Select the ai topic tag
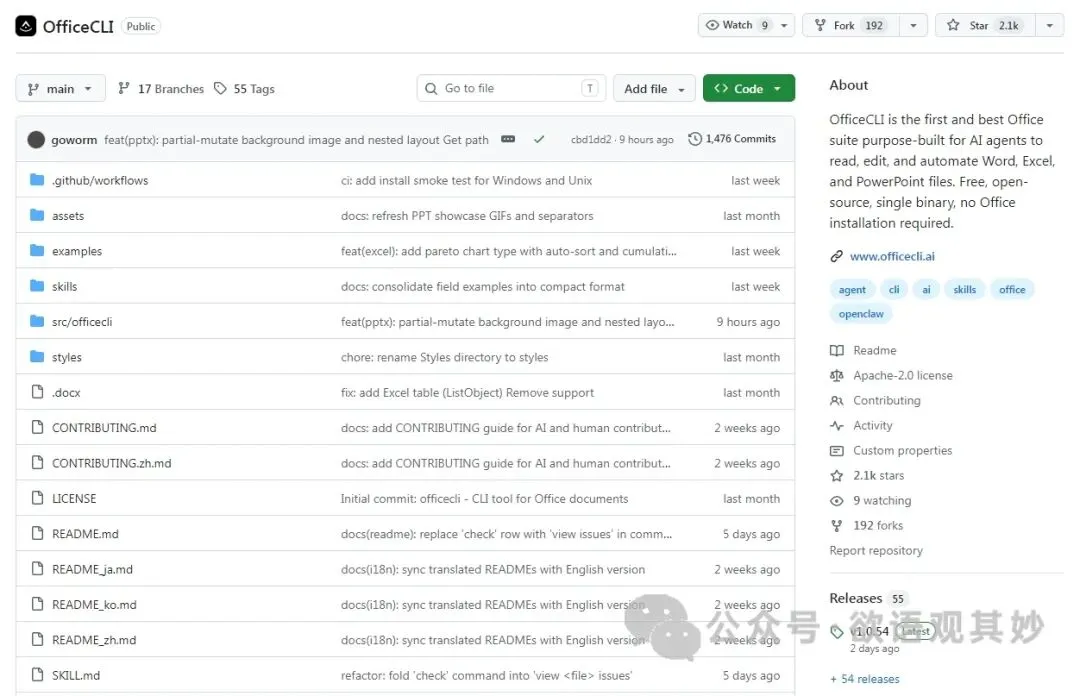Image resolution: width=1080 pixels, height=696 pixels. pyautogui.click(x=926, y=289)
